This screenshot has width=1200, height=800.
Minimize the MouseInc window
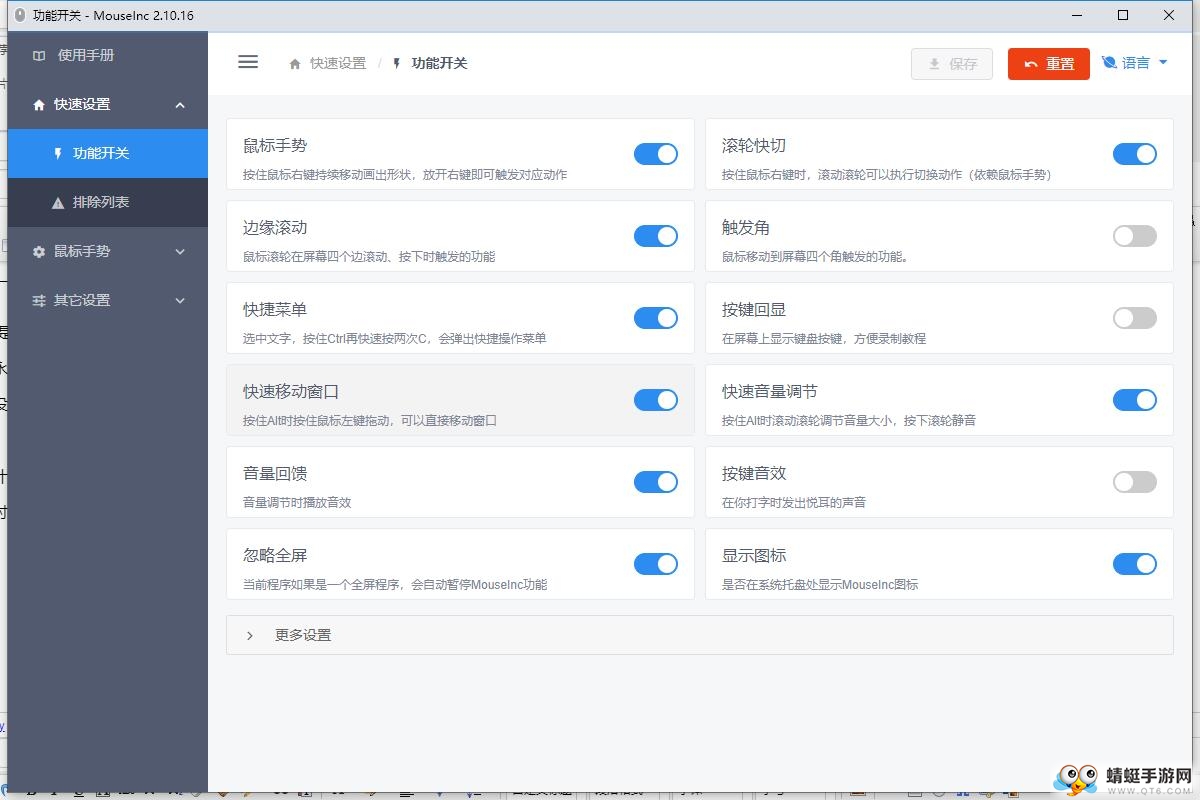tap(1077, 15)
